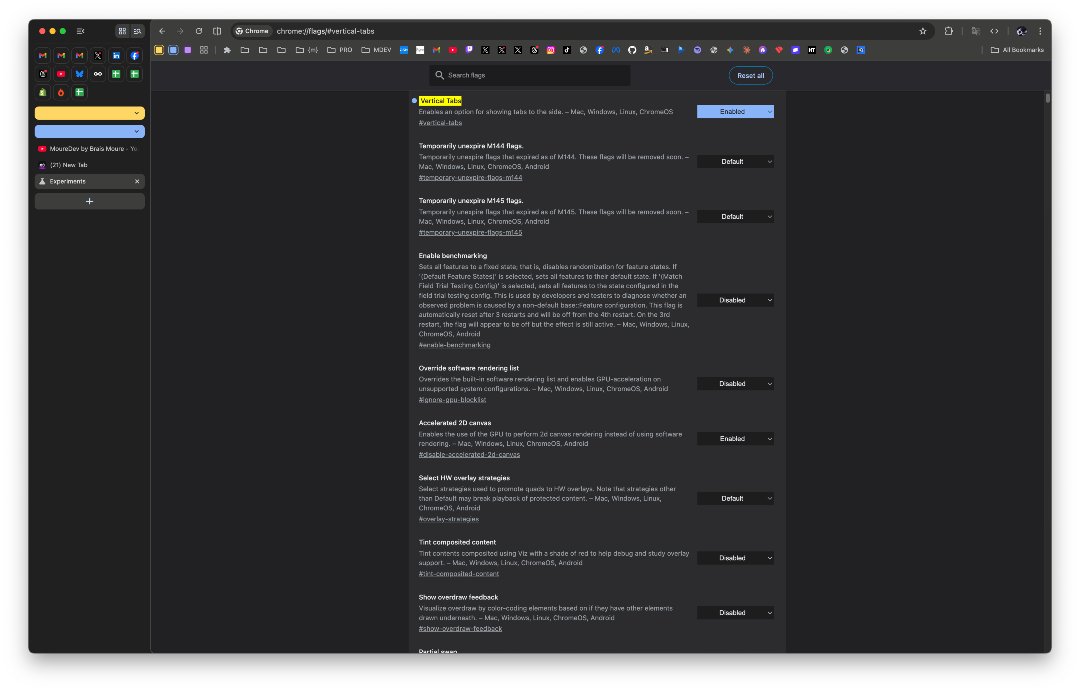Switch to MoureDev by Brais Moure tab
1080x691 pixels.
pyautogui.click(x=90, y=149)
